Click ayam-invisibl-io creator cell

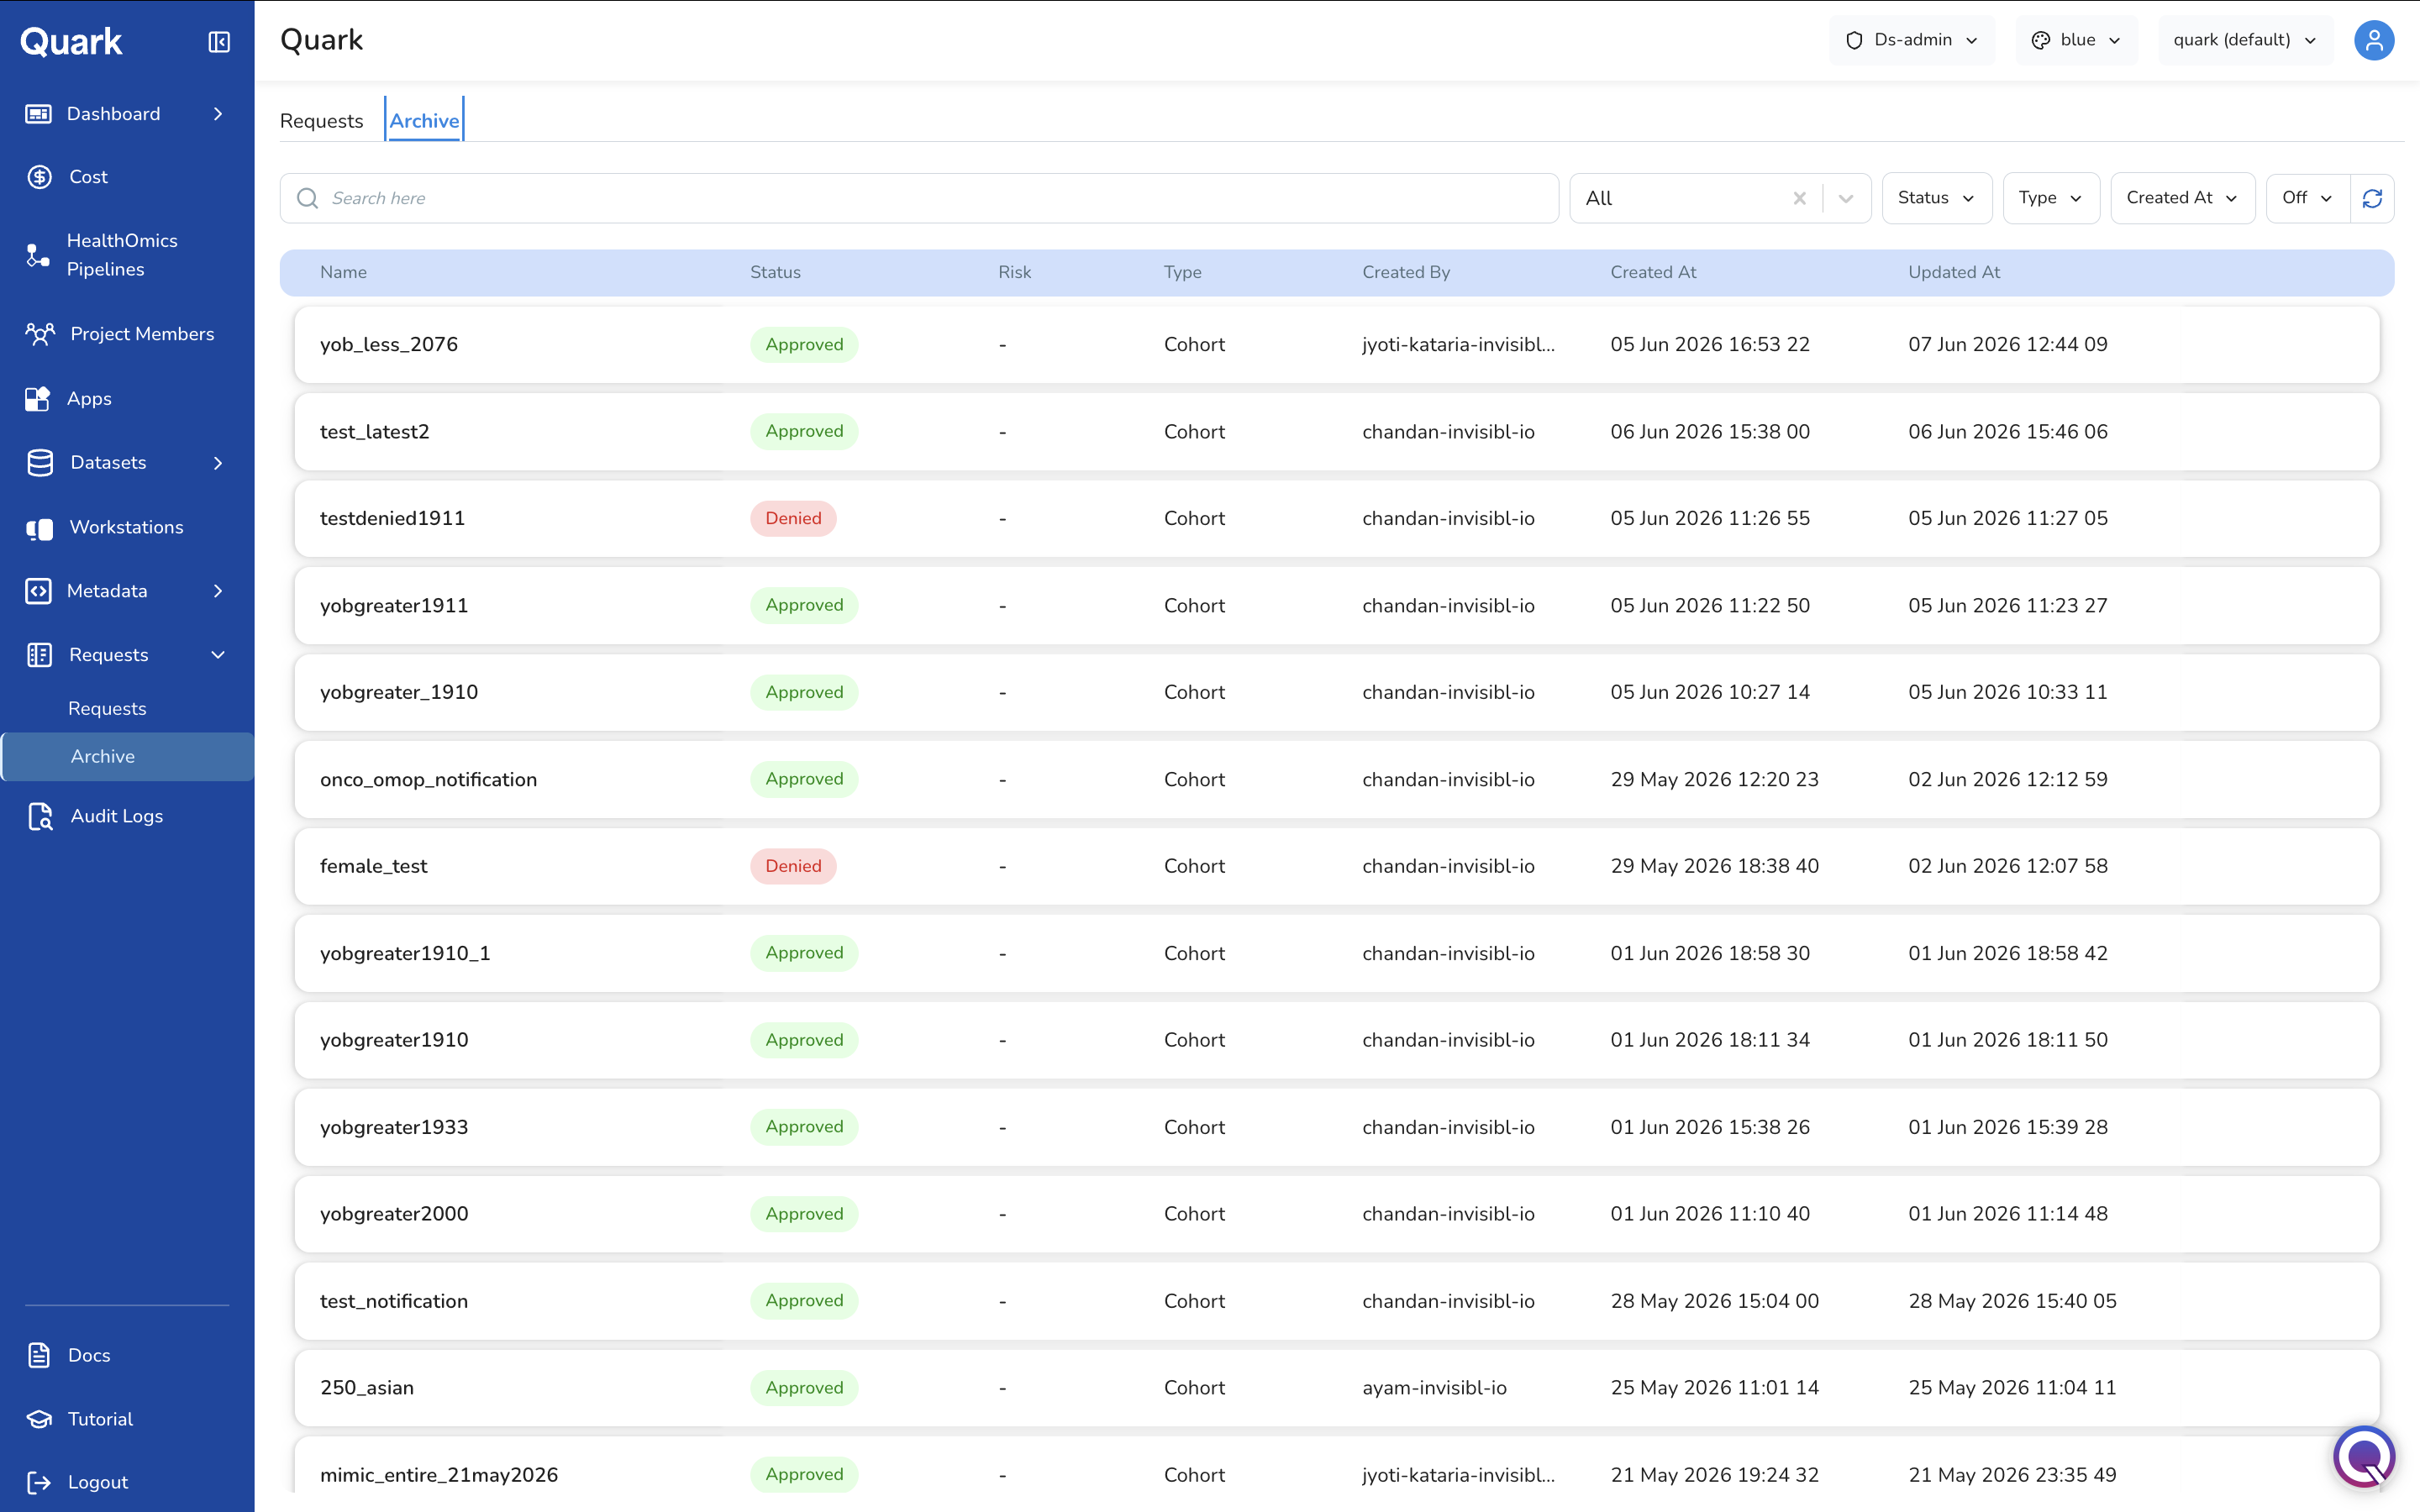[x=1434, y=1388]
